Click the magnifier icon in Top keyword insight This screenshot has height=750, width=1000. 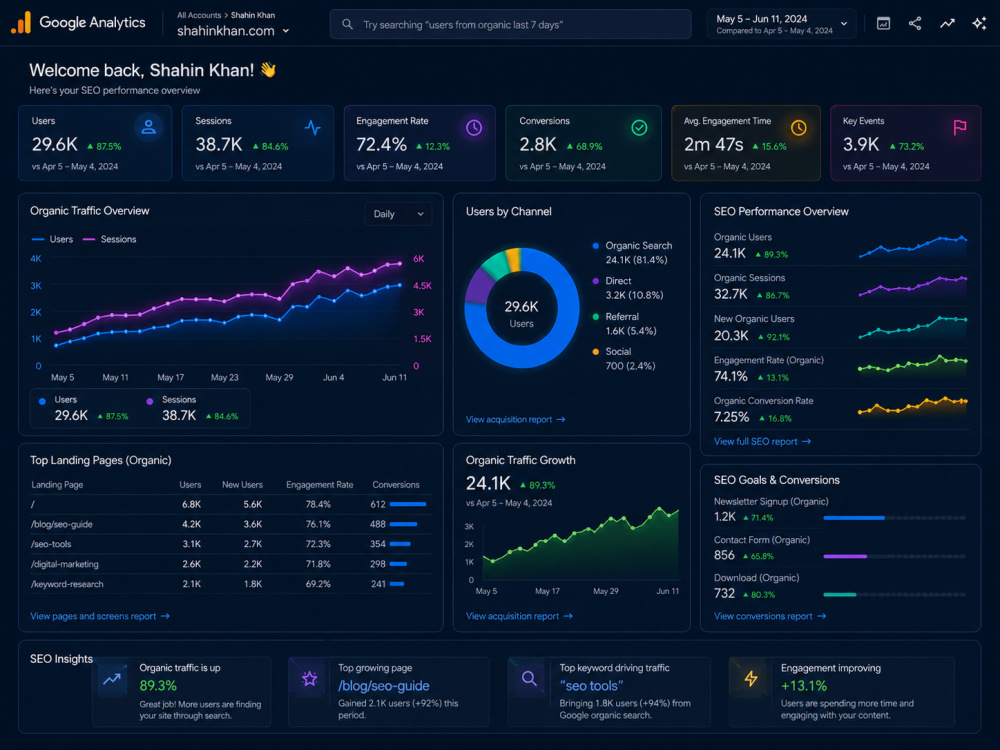(529, 679)
